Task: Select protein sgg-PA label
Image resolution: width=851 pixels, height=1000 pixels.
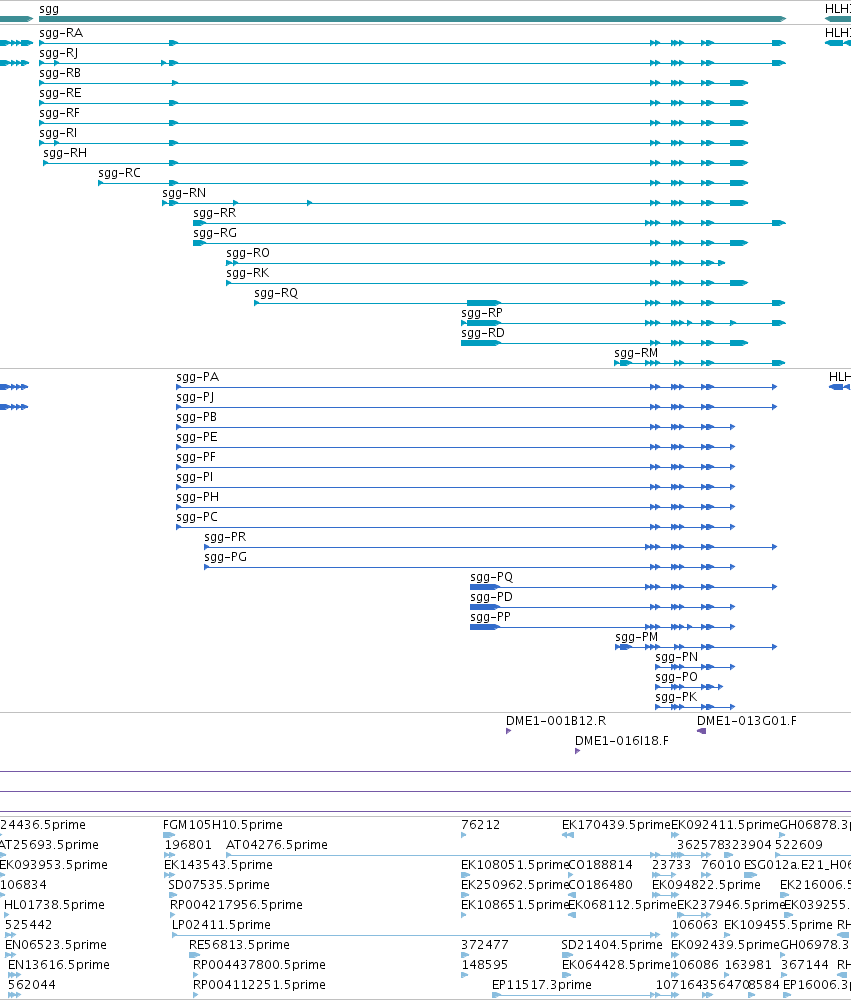Action: tap(197, 377)
